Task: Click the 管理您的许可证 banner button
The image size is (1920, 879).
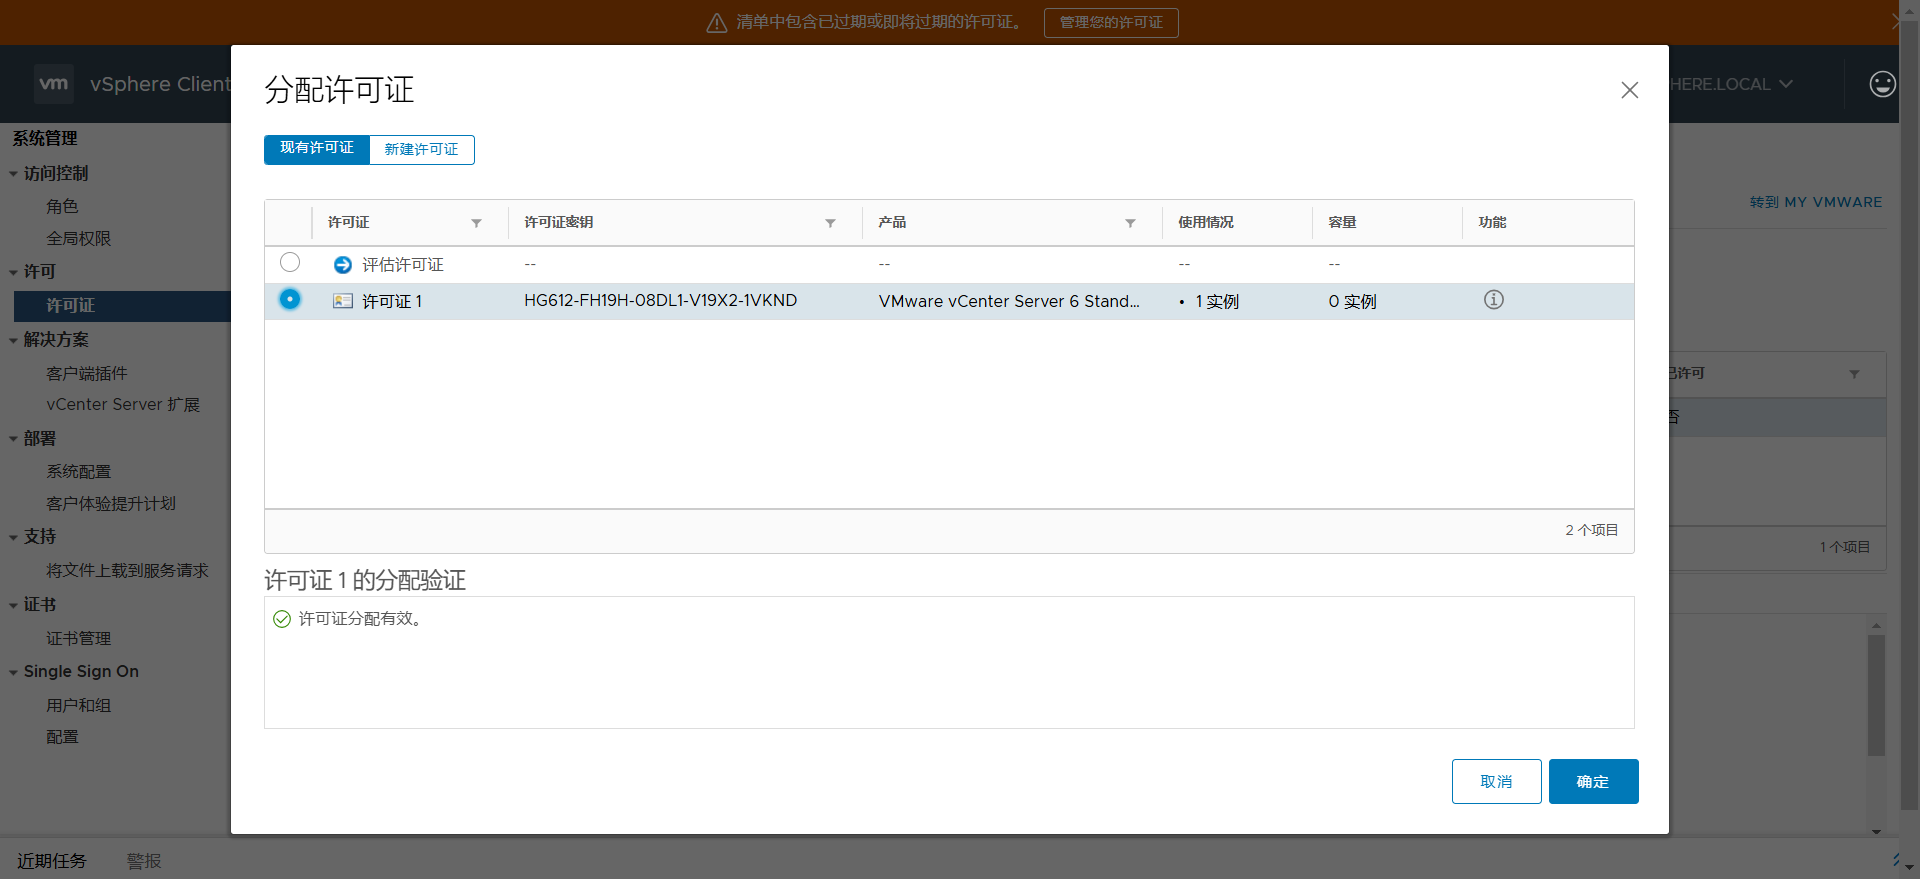Action: tap(1111, 23)
